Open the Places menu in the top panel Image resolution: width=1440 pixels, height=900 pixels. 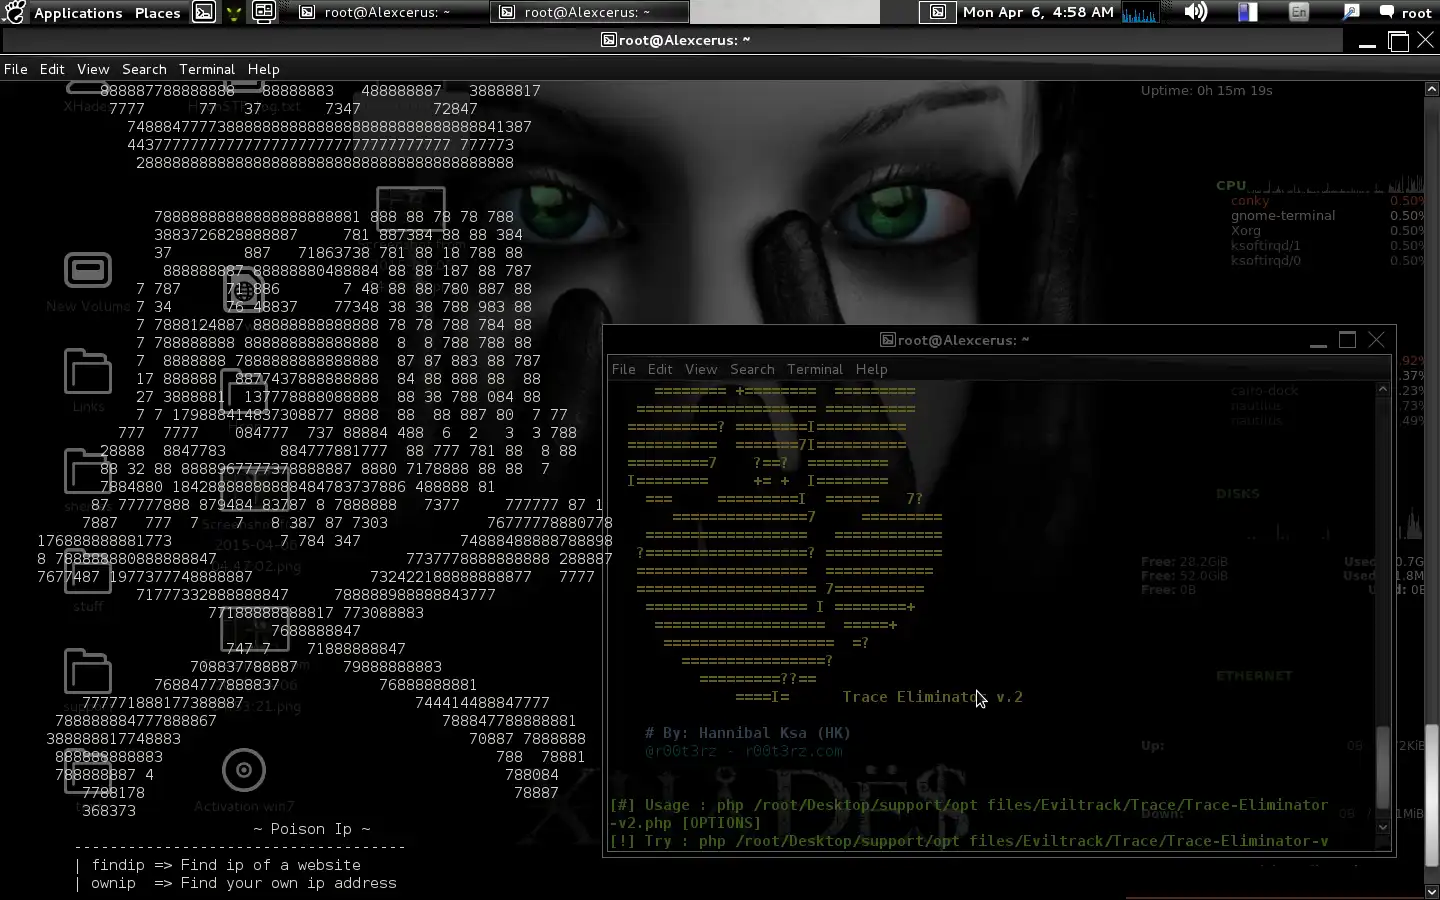click(x=158, y=13)
